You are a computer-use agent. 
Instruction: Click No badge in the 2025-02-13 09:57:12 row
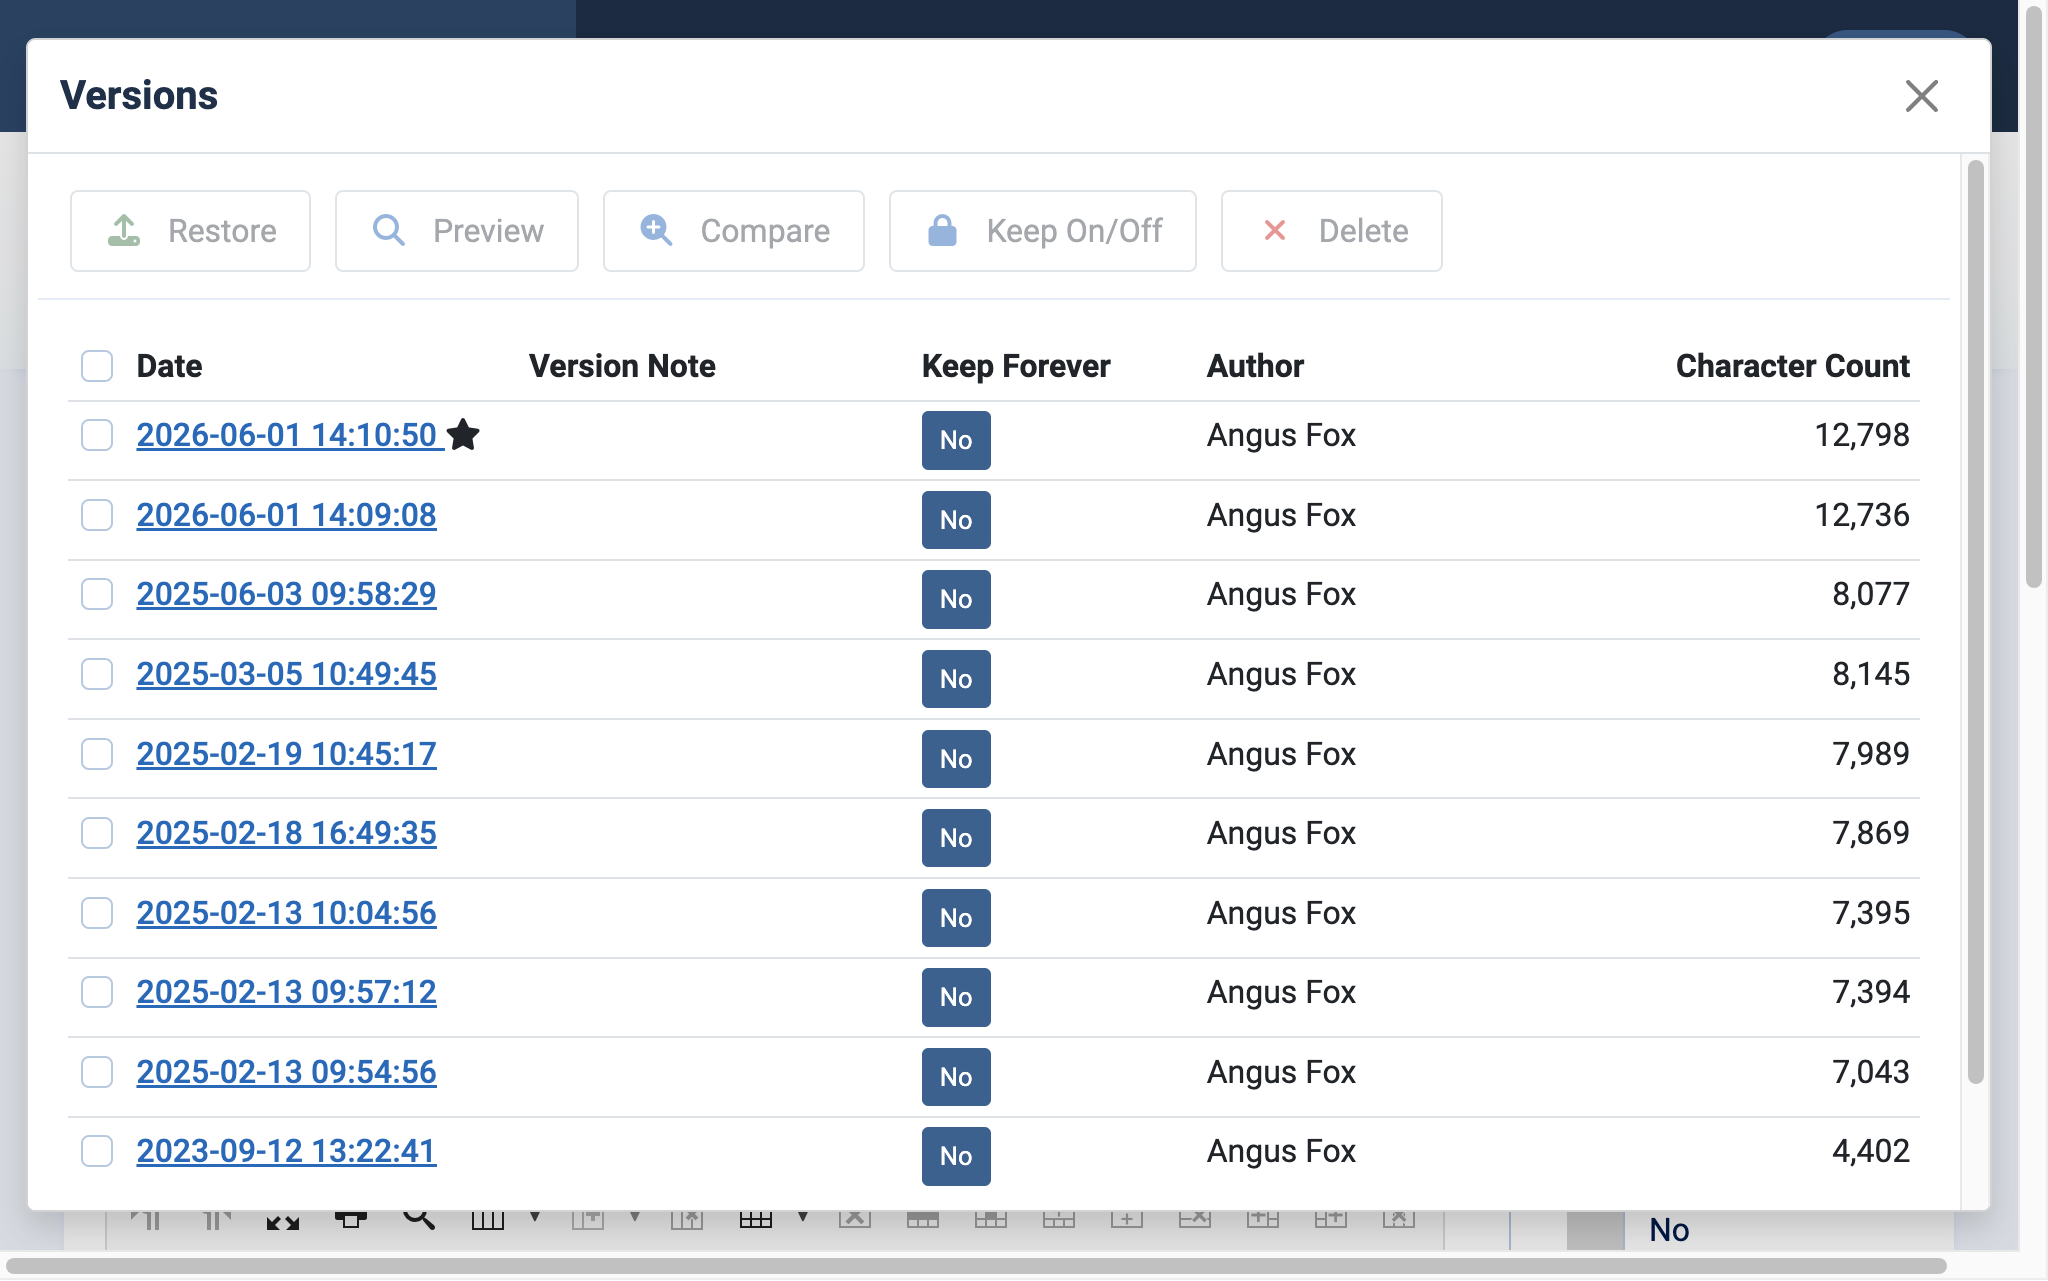956,997
